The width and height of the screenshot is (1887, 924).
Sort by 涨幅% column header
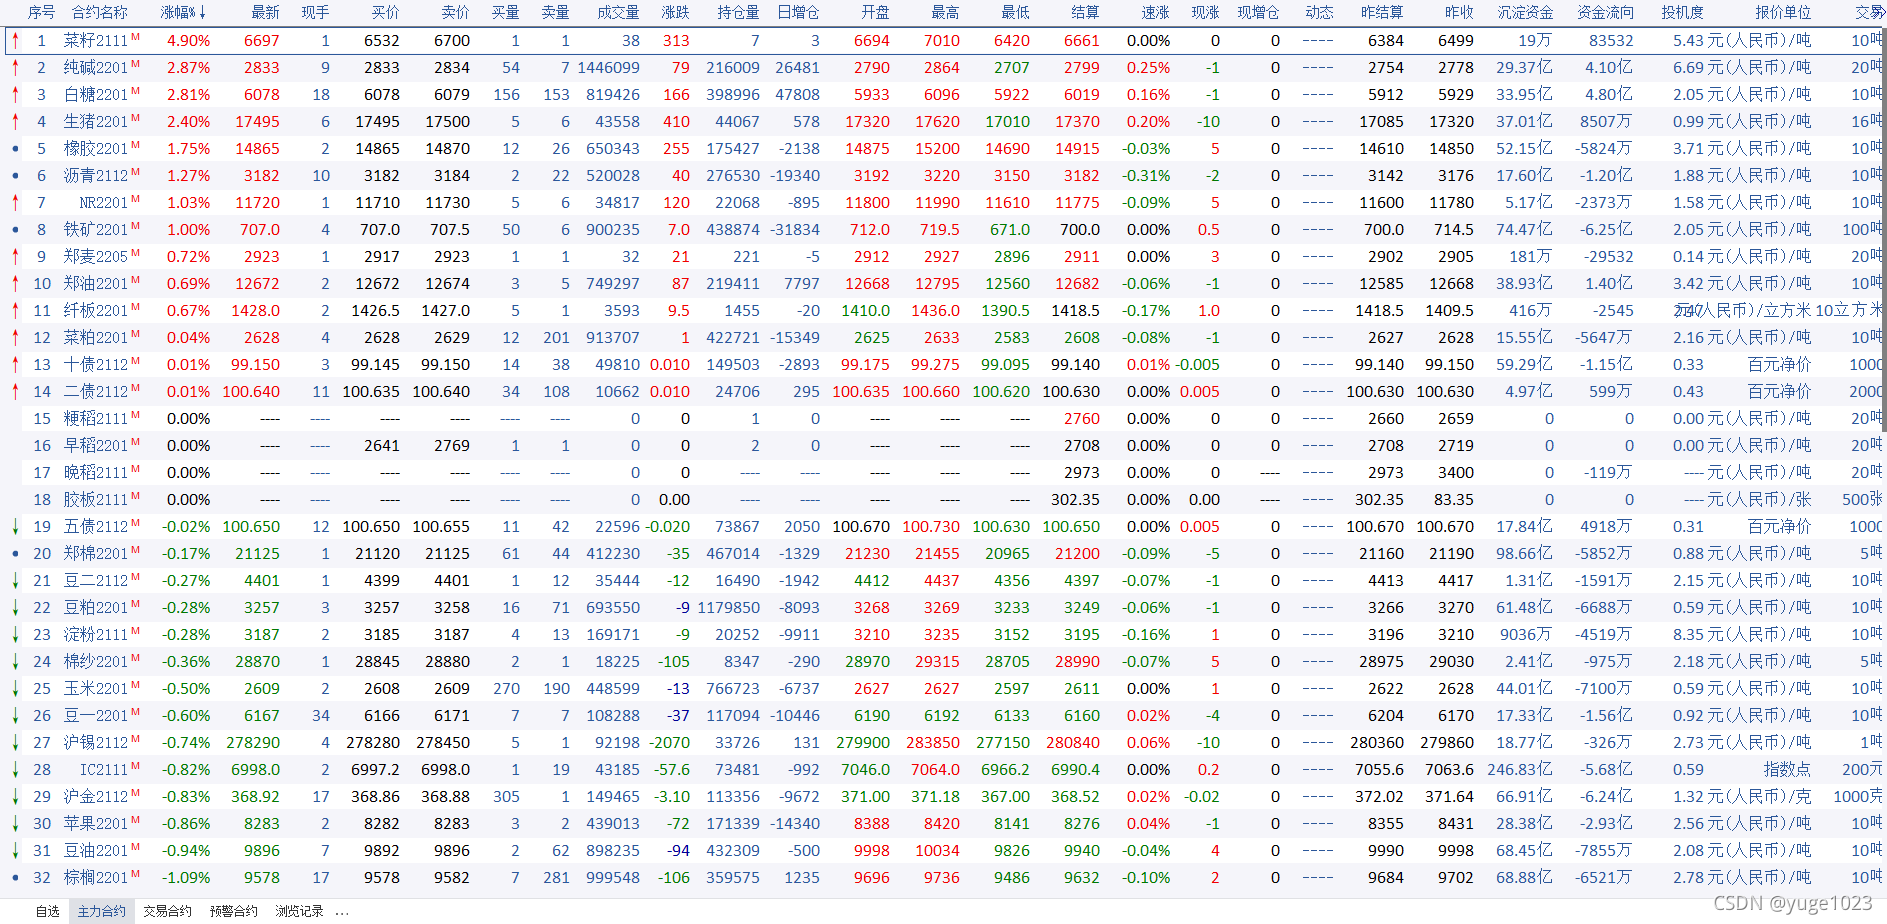pyautogui.click(x=183, y=12)
